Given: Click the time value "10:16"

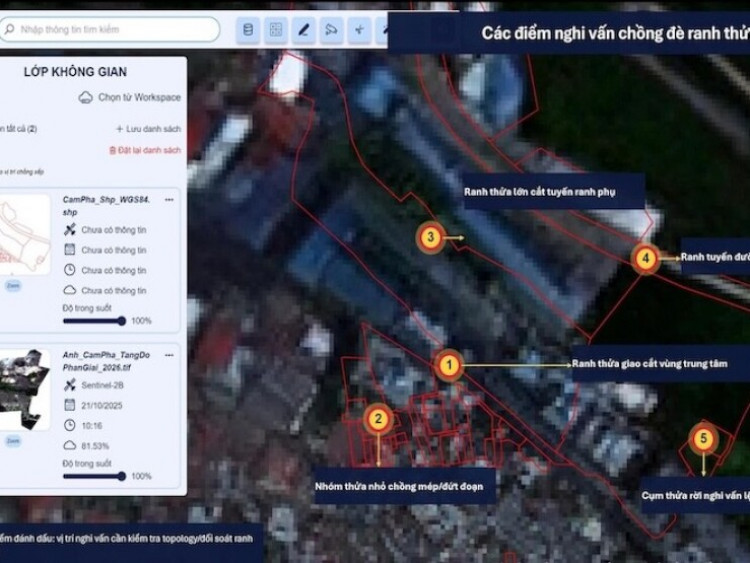Looking at the screenshot, I should [x=92, y=426].
